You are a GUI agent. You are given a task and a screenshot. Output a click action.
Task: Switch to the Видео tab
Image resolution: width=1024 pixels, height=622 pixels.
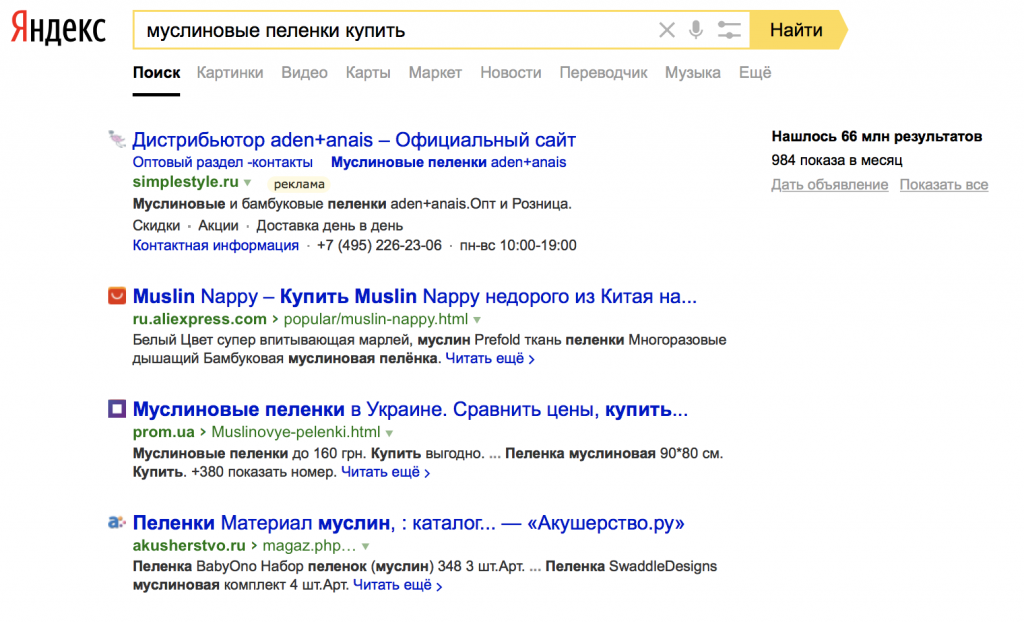304,73
